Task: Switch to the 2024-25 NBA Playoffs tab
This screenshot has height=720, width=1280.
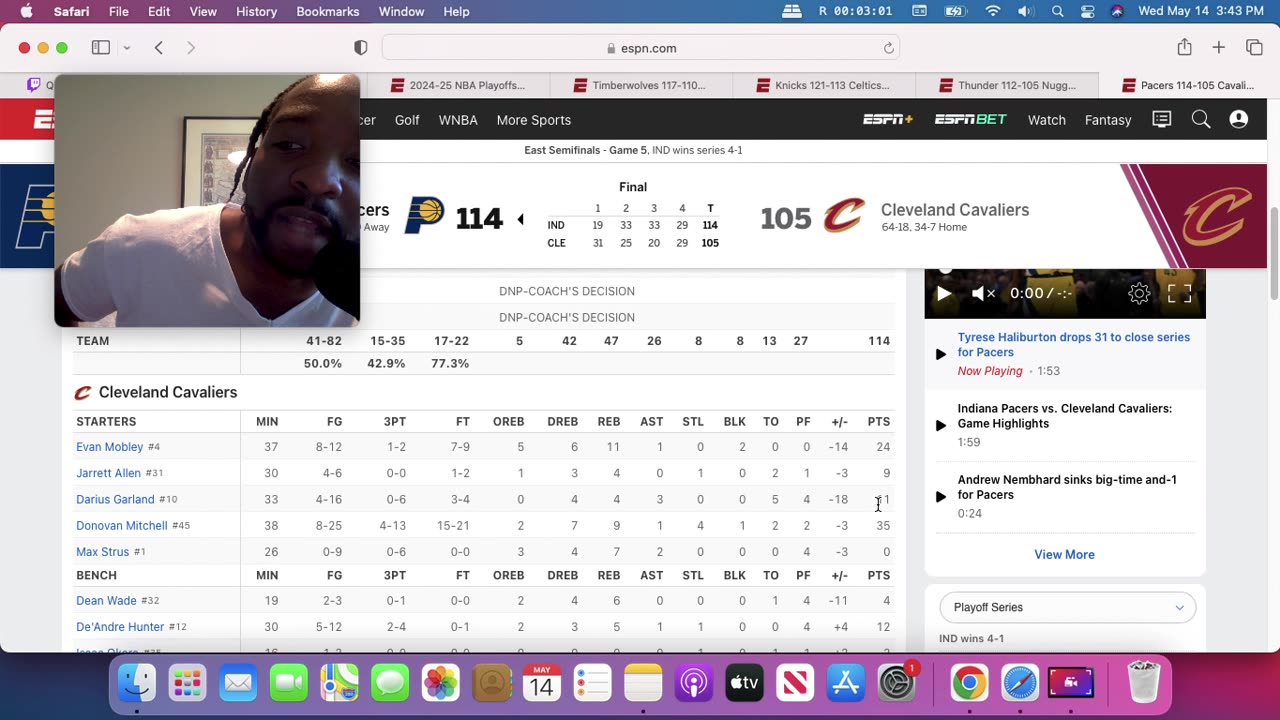Action: click(x=458, y=85)
